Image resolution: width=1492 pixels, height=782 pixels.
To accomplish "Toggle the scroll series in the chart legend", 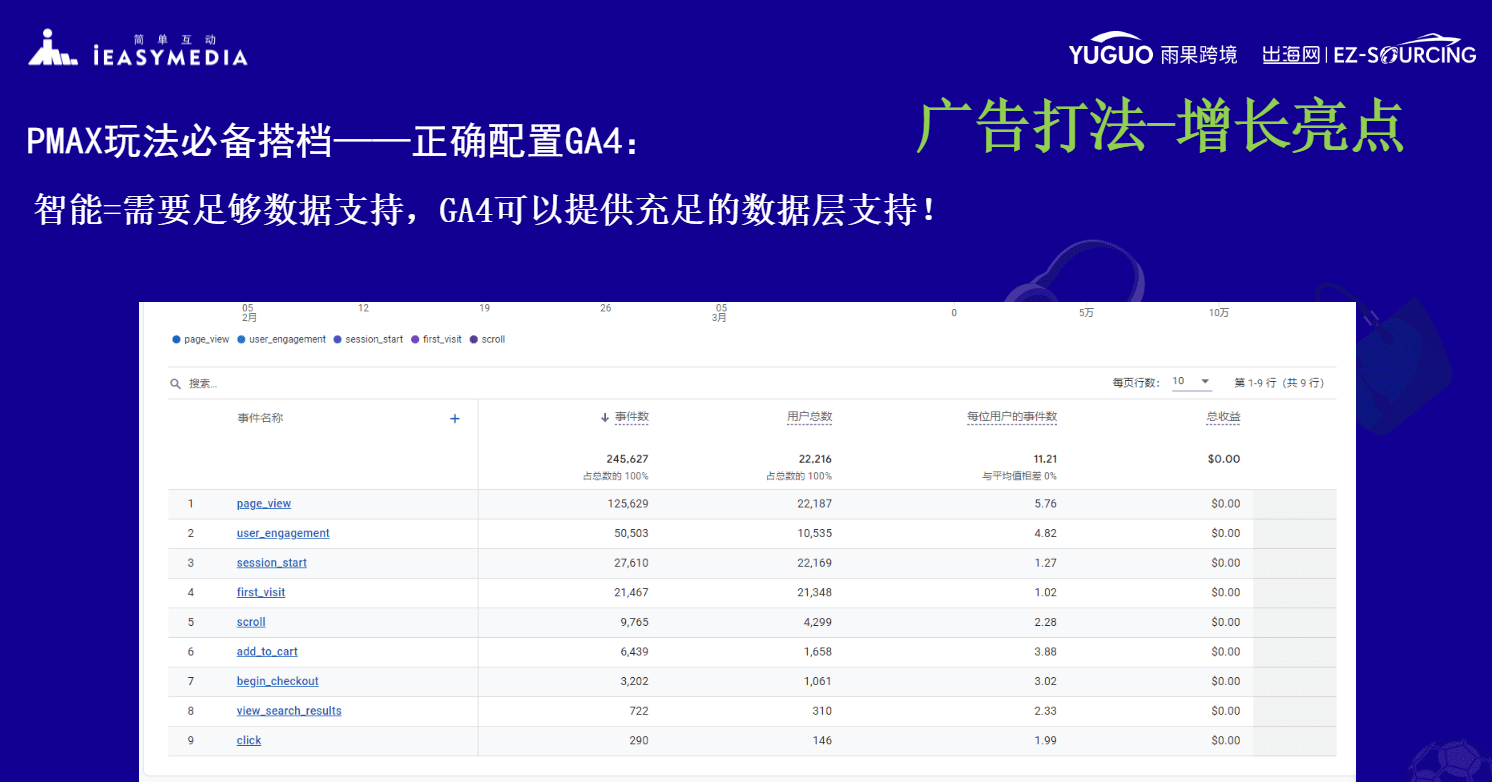I will tap(474, 339).
